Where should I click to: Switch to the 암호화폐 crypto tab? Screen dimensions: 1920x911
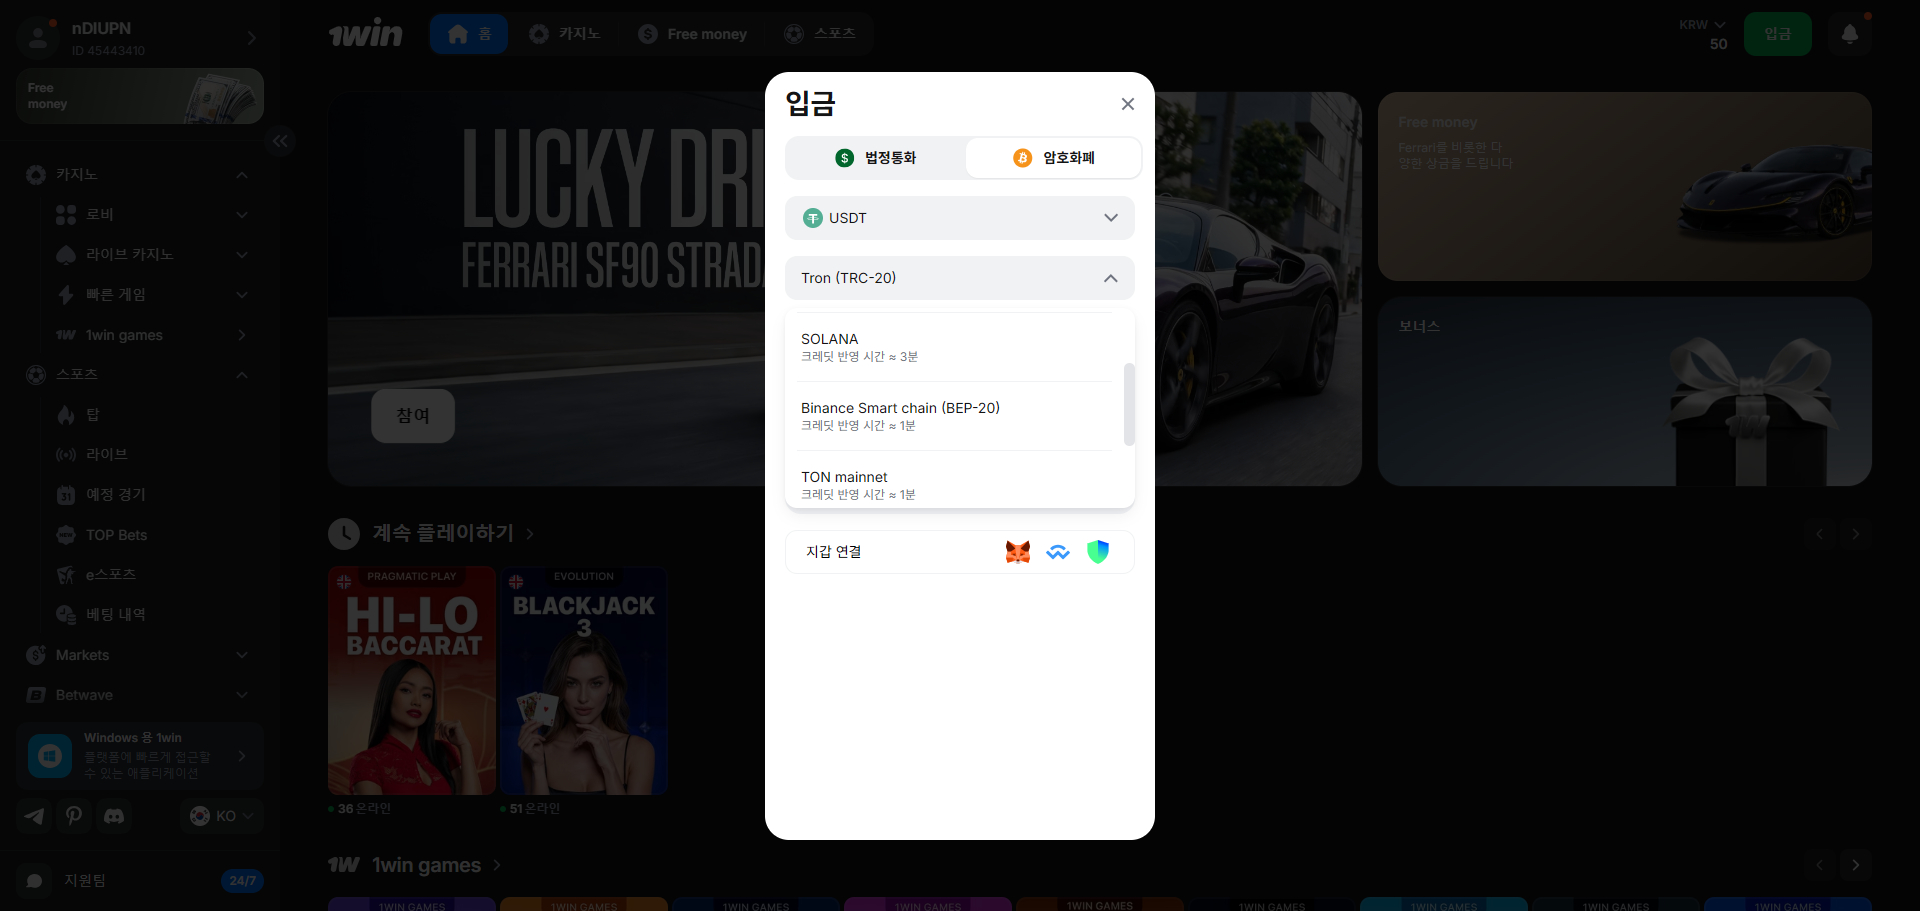pyautogui.click(x=1053, y=158)
